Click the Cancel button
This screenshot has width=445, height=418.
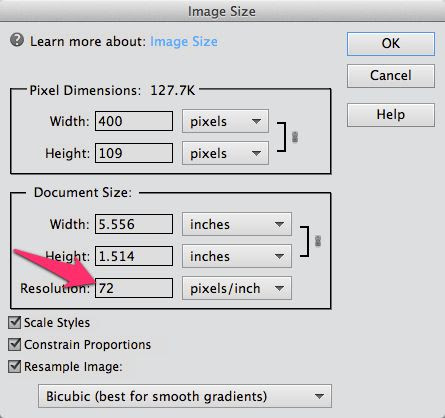pos(391,76)
